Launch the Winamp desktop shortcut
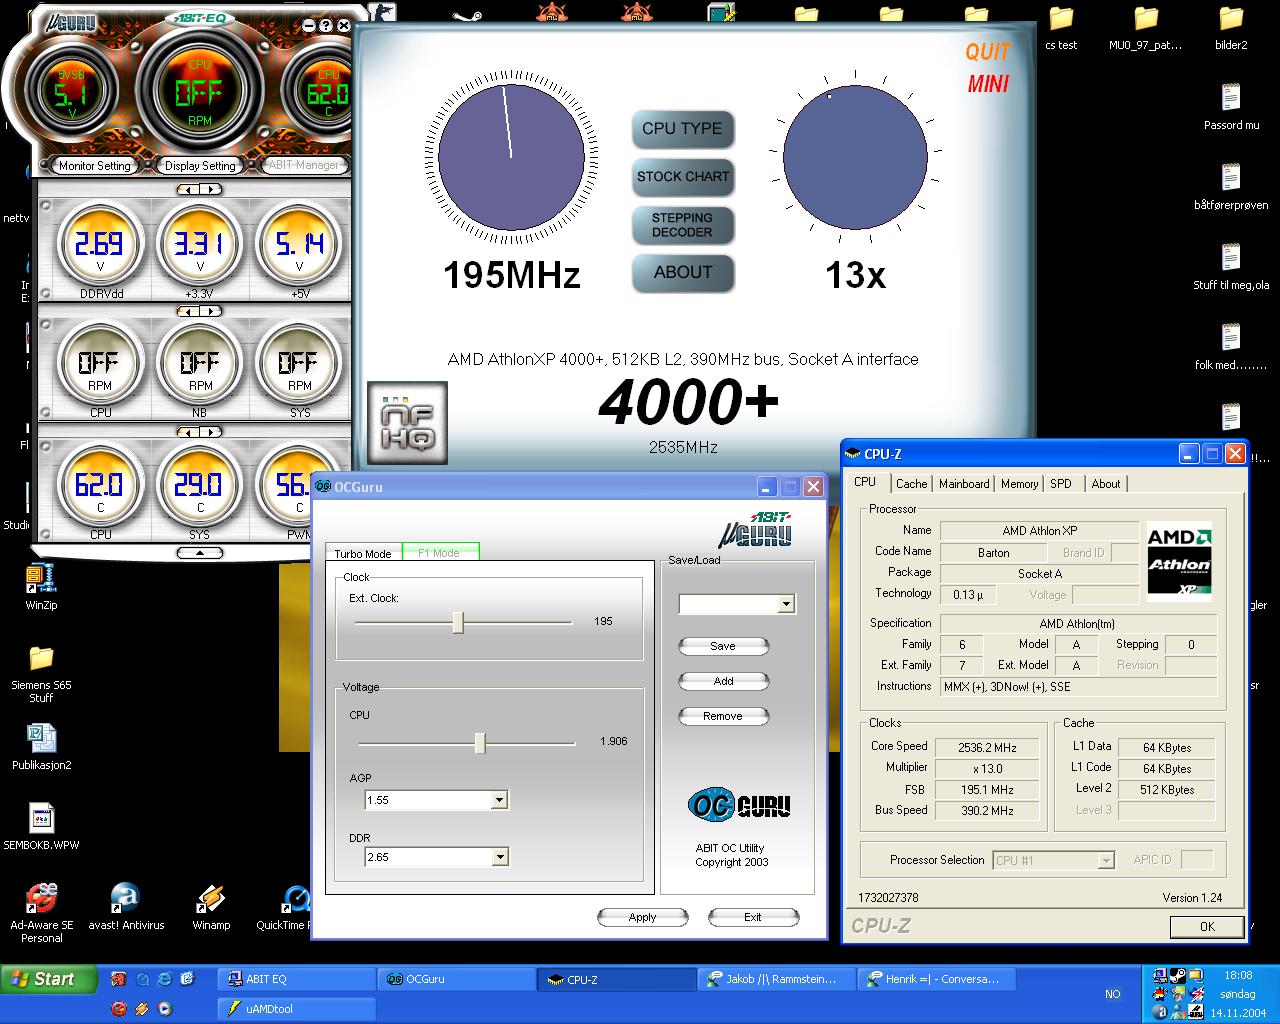Image resolution: width=1280 pixels, height=1024 pixels. (x=211, y=906)
